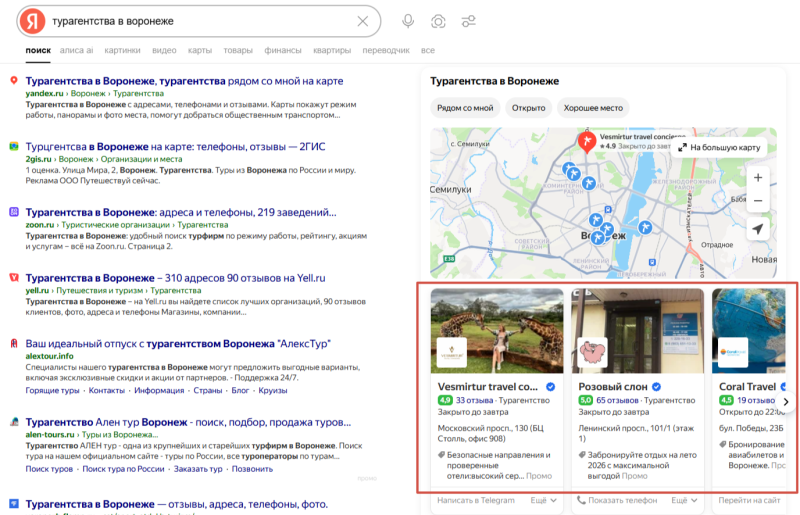This screenshot has height=515, width=800.
Task: Open the Yell.ru 310 адресов result
Action: [175, 278]
